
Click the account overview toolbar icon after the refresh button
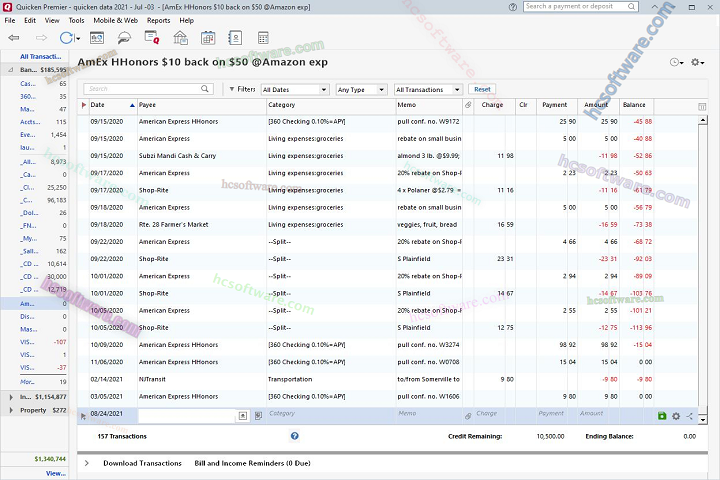[97, 38]
